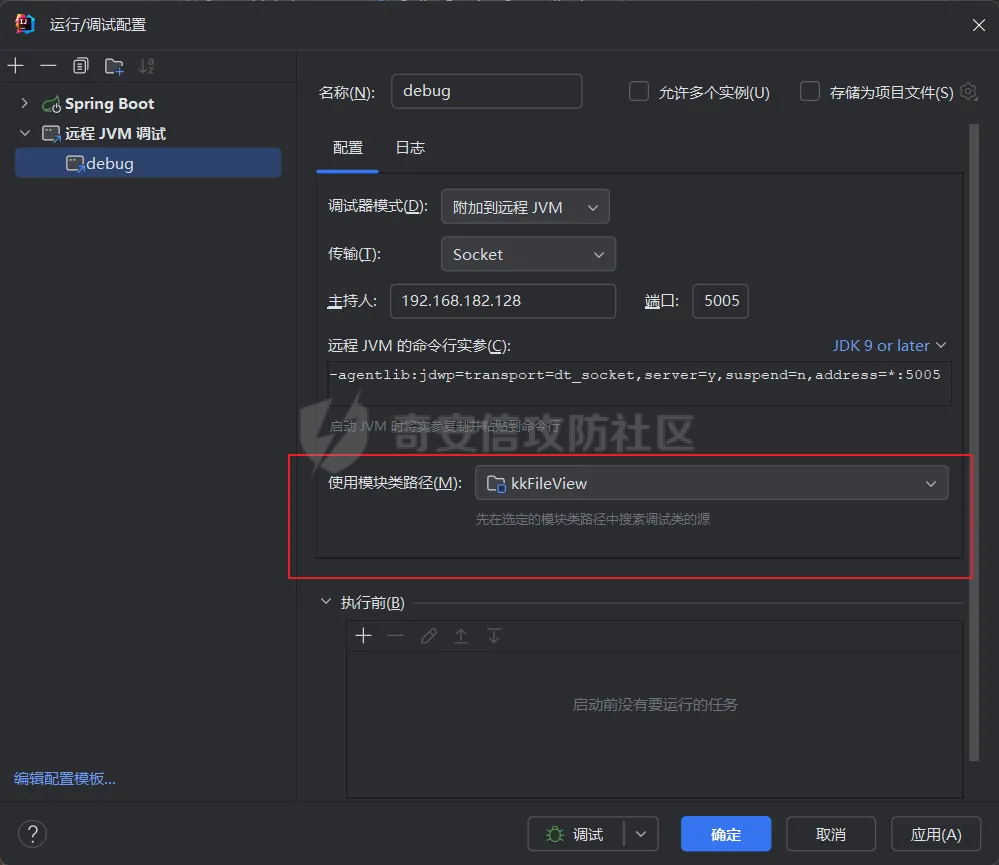
Task: Click the new folder icon in left toolbar
Action: pos(114,66)
